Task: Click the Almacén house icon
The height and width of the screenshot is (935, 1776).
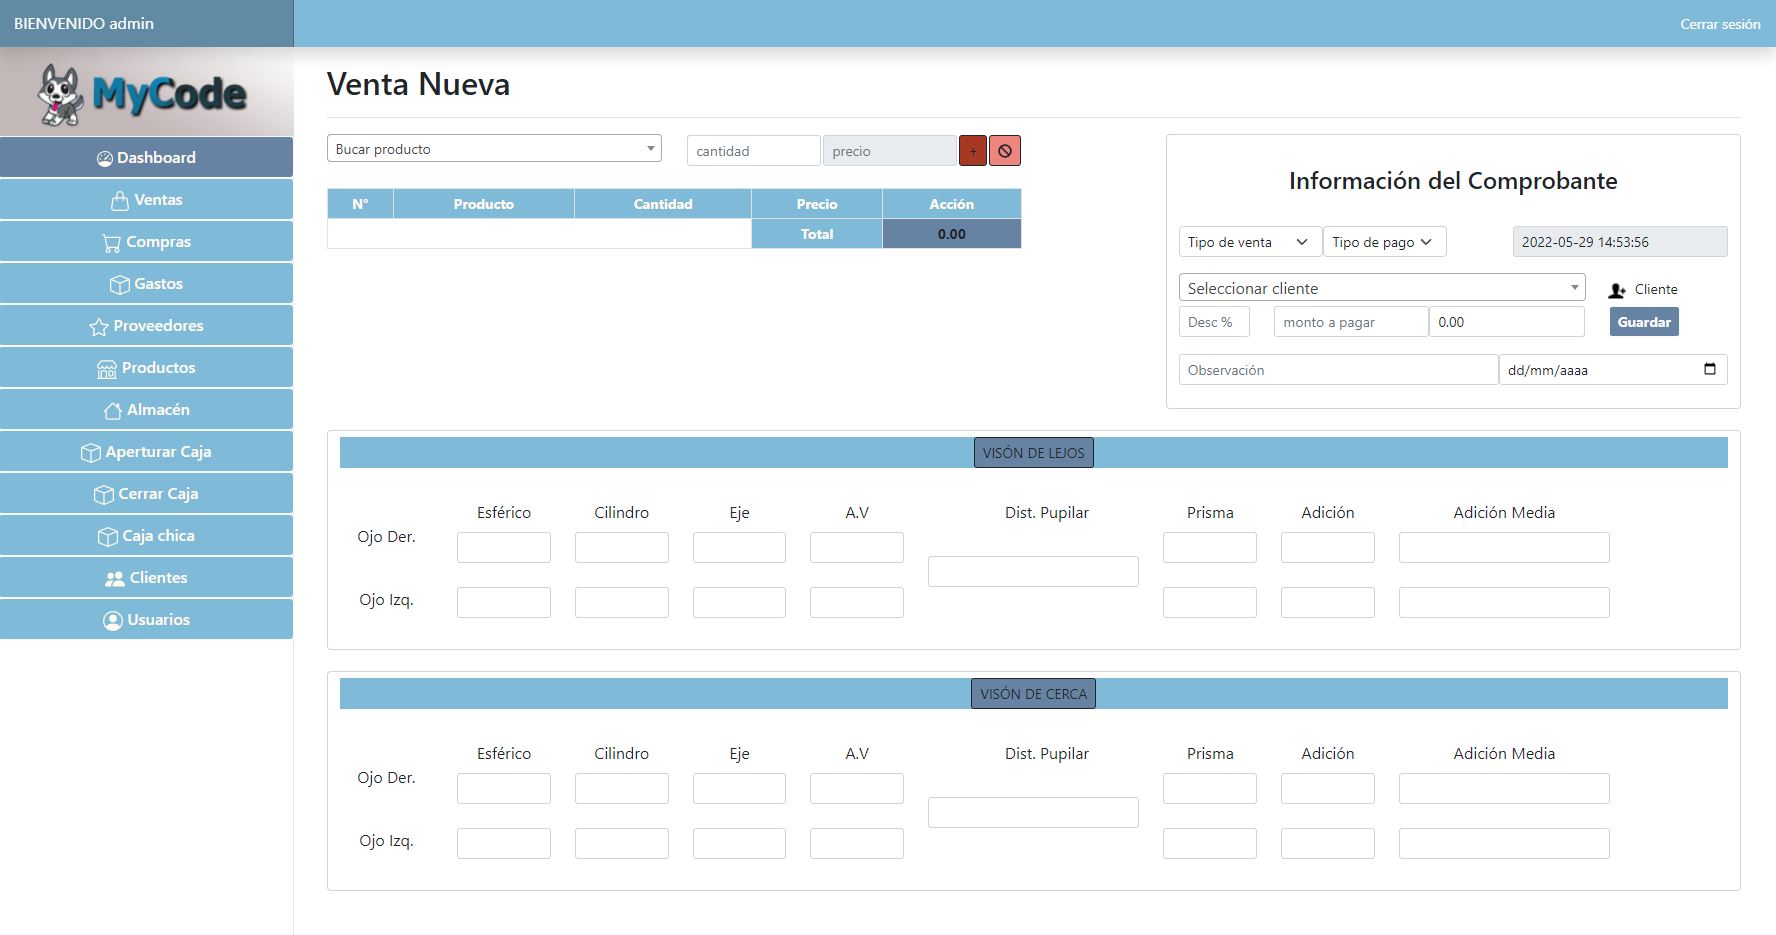Action: [x=113, y=410]
